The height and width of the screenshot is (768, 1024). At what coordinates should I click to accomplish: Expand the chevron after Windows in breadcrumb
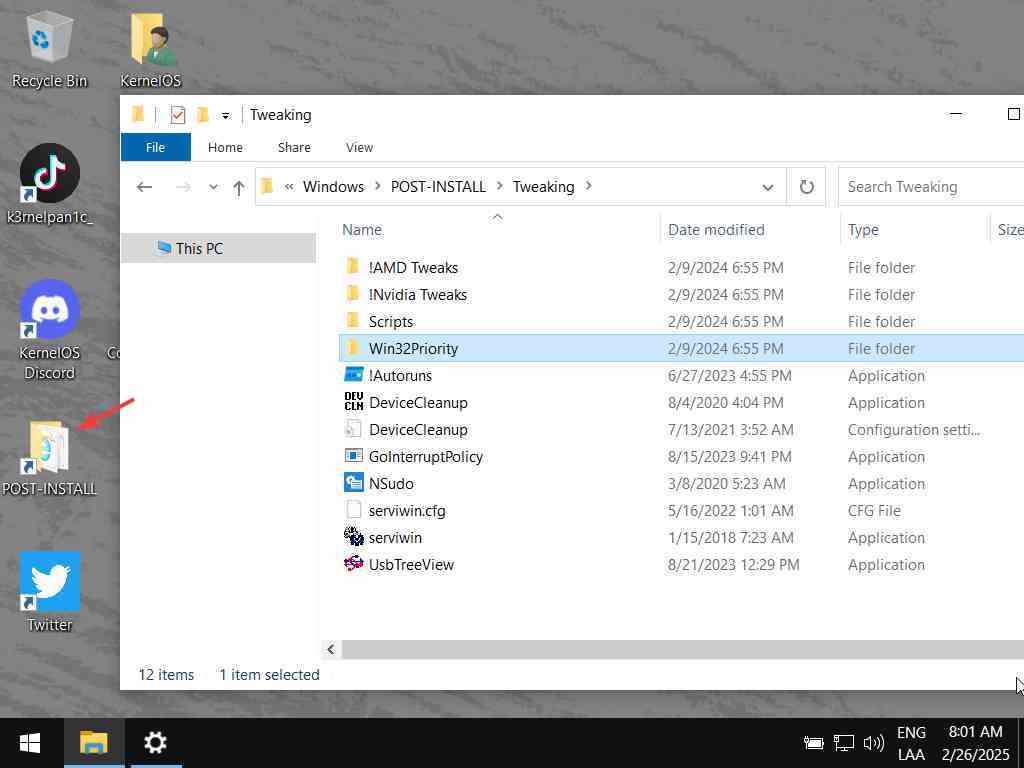(377, 186)
